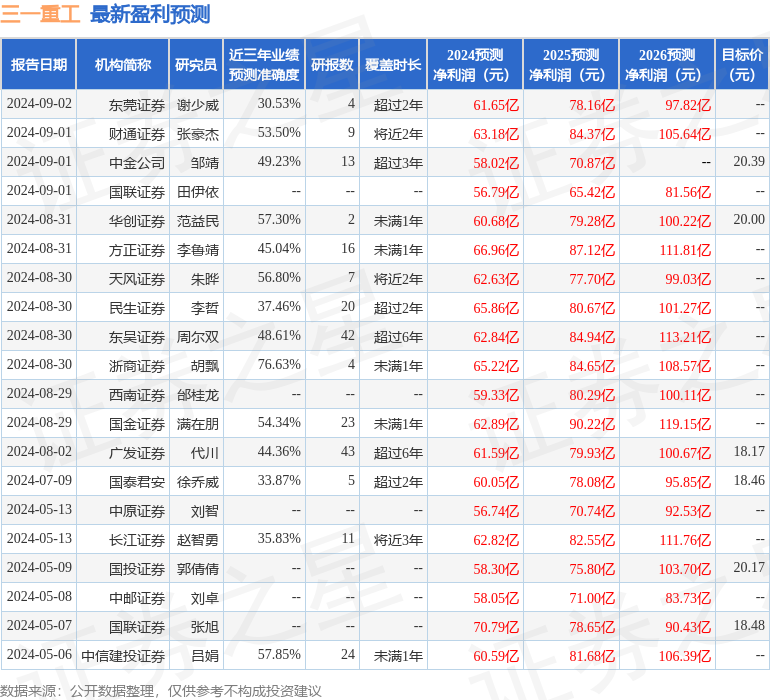Click the 报告日期 column header

39,65
